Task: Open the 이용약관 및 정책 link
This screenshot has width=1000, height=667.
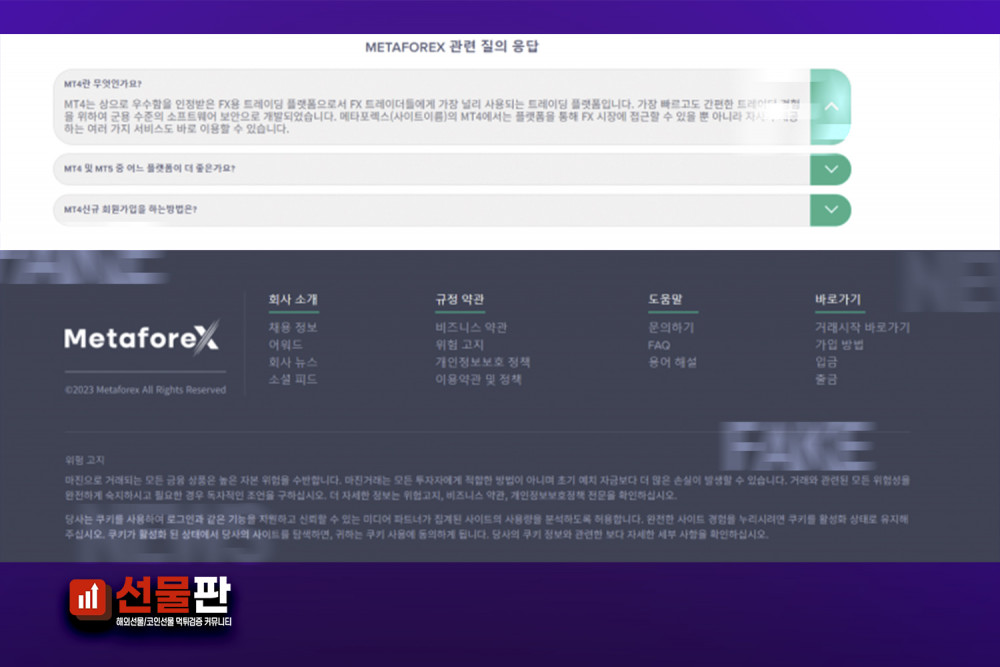Action: click(x=478, y=380)
